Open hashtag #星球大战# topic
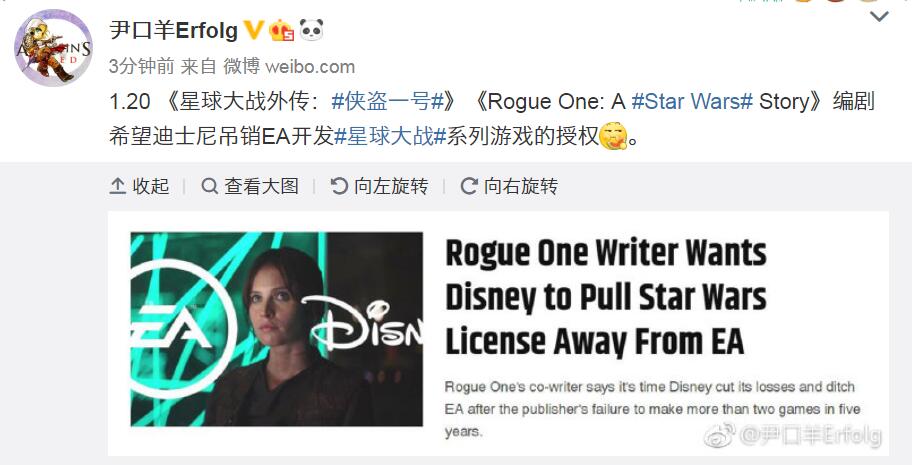The height and width of the screenshot is (465, 912). (390, 136)
